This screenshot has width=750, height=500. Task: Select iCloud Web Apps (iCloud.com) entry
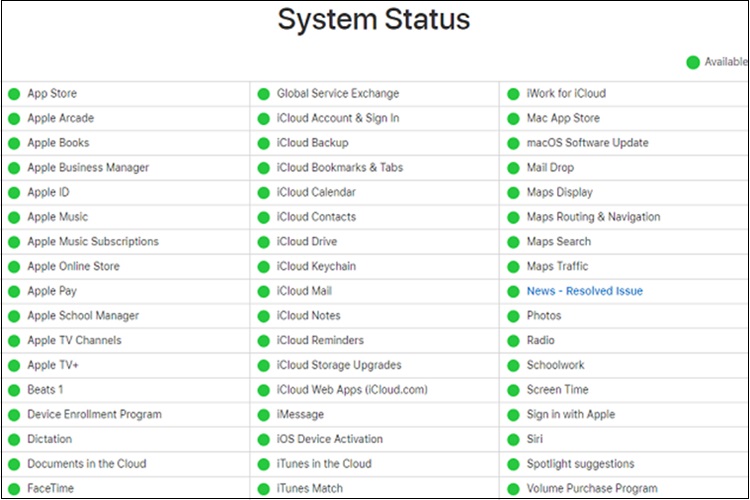pos(352,389)
